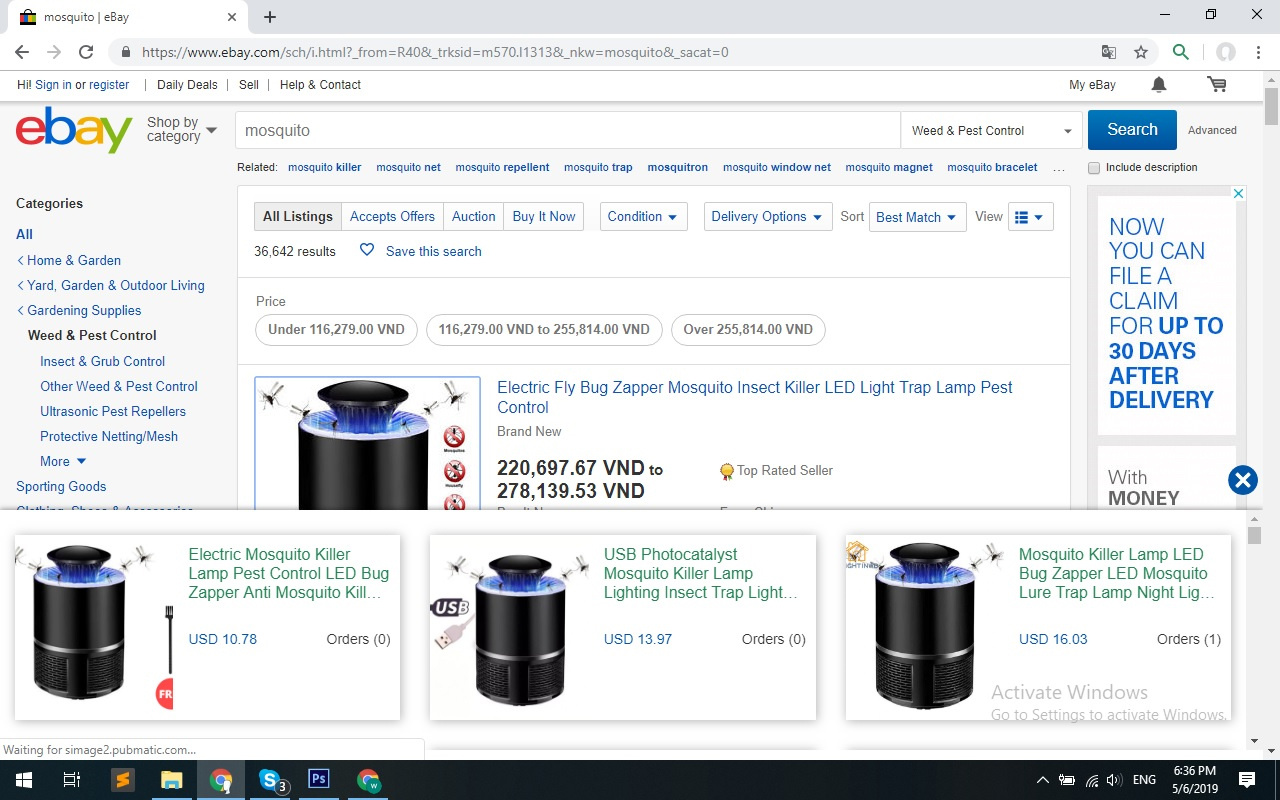Click the green search extension icon in Chrome toolbar
Image resolution: width=1280 pixels, height=800 pixels.
pos(1181,52)
